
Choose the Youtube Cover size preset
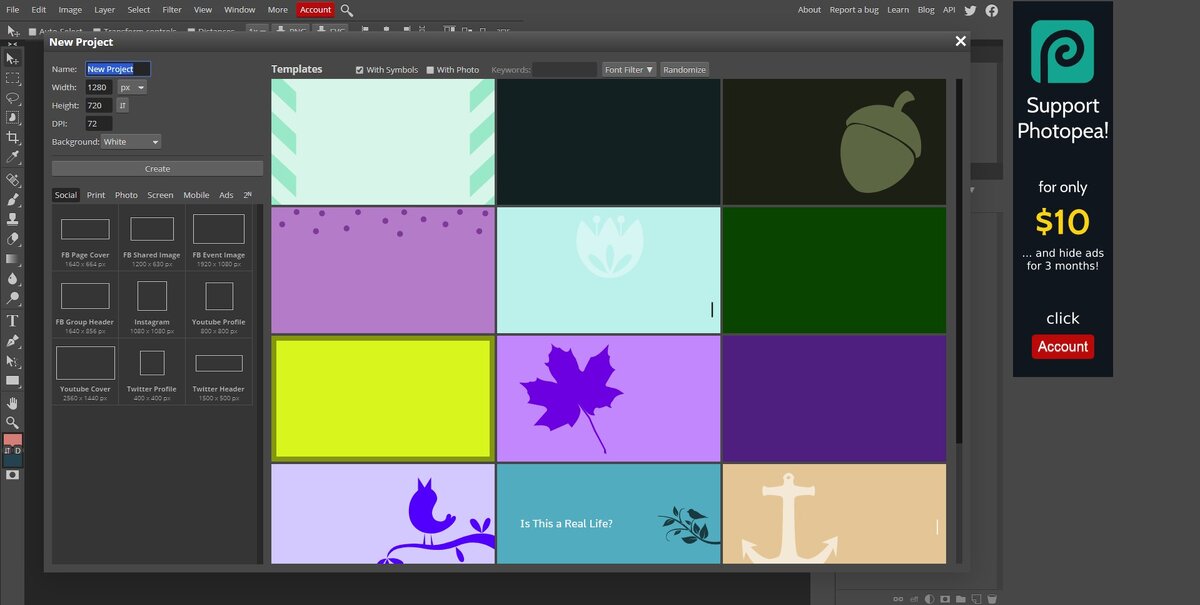(x=85, y=371)
